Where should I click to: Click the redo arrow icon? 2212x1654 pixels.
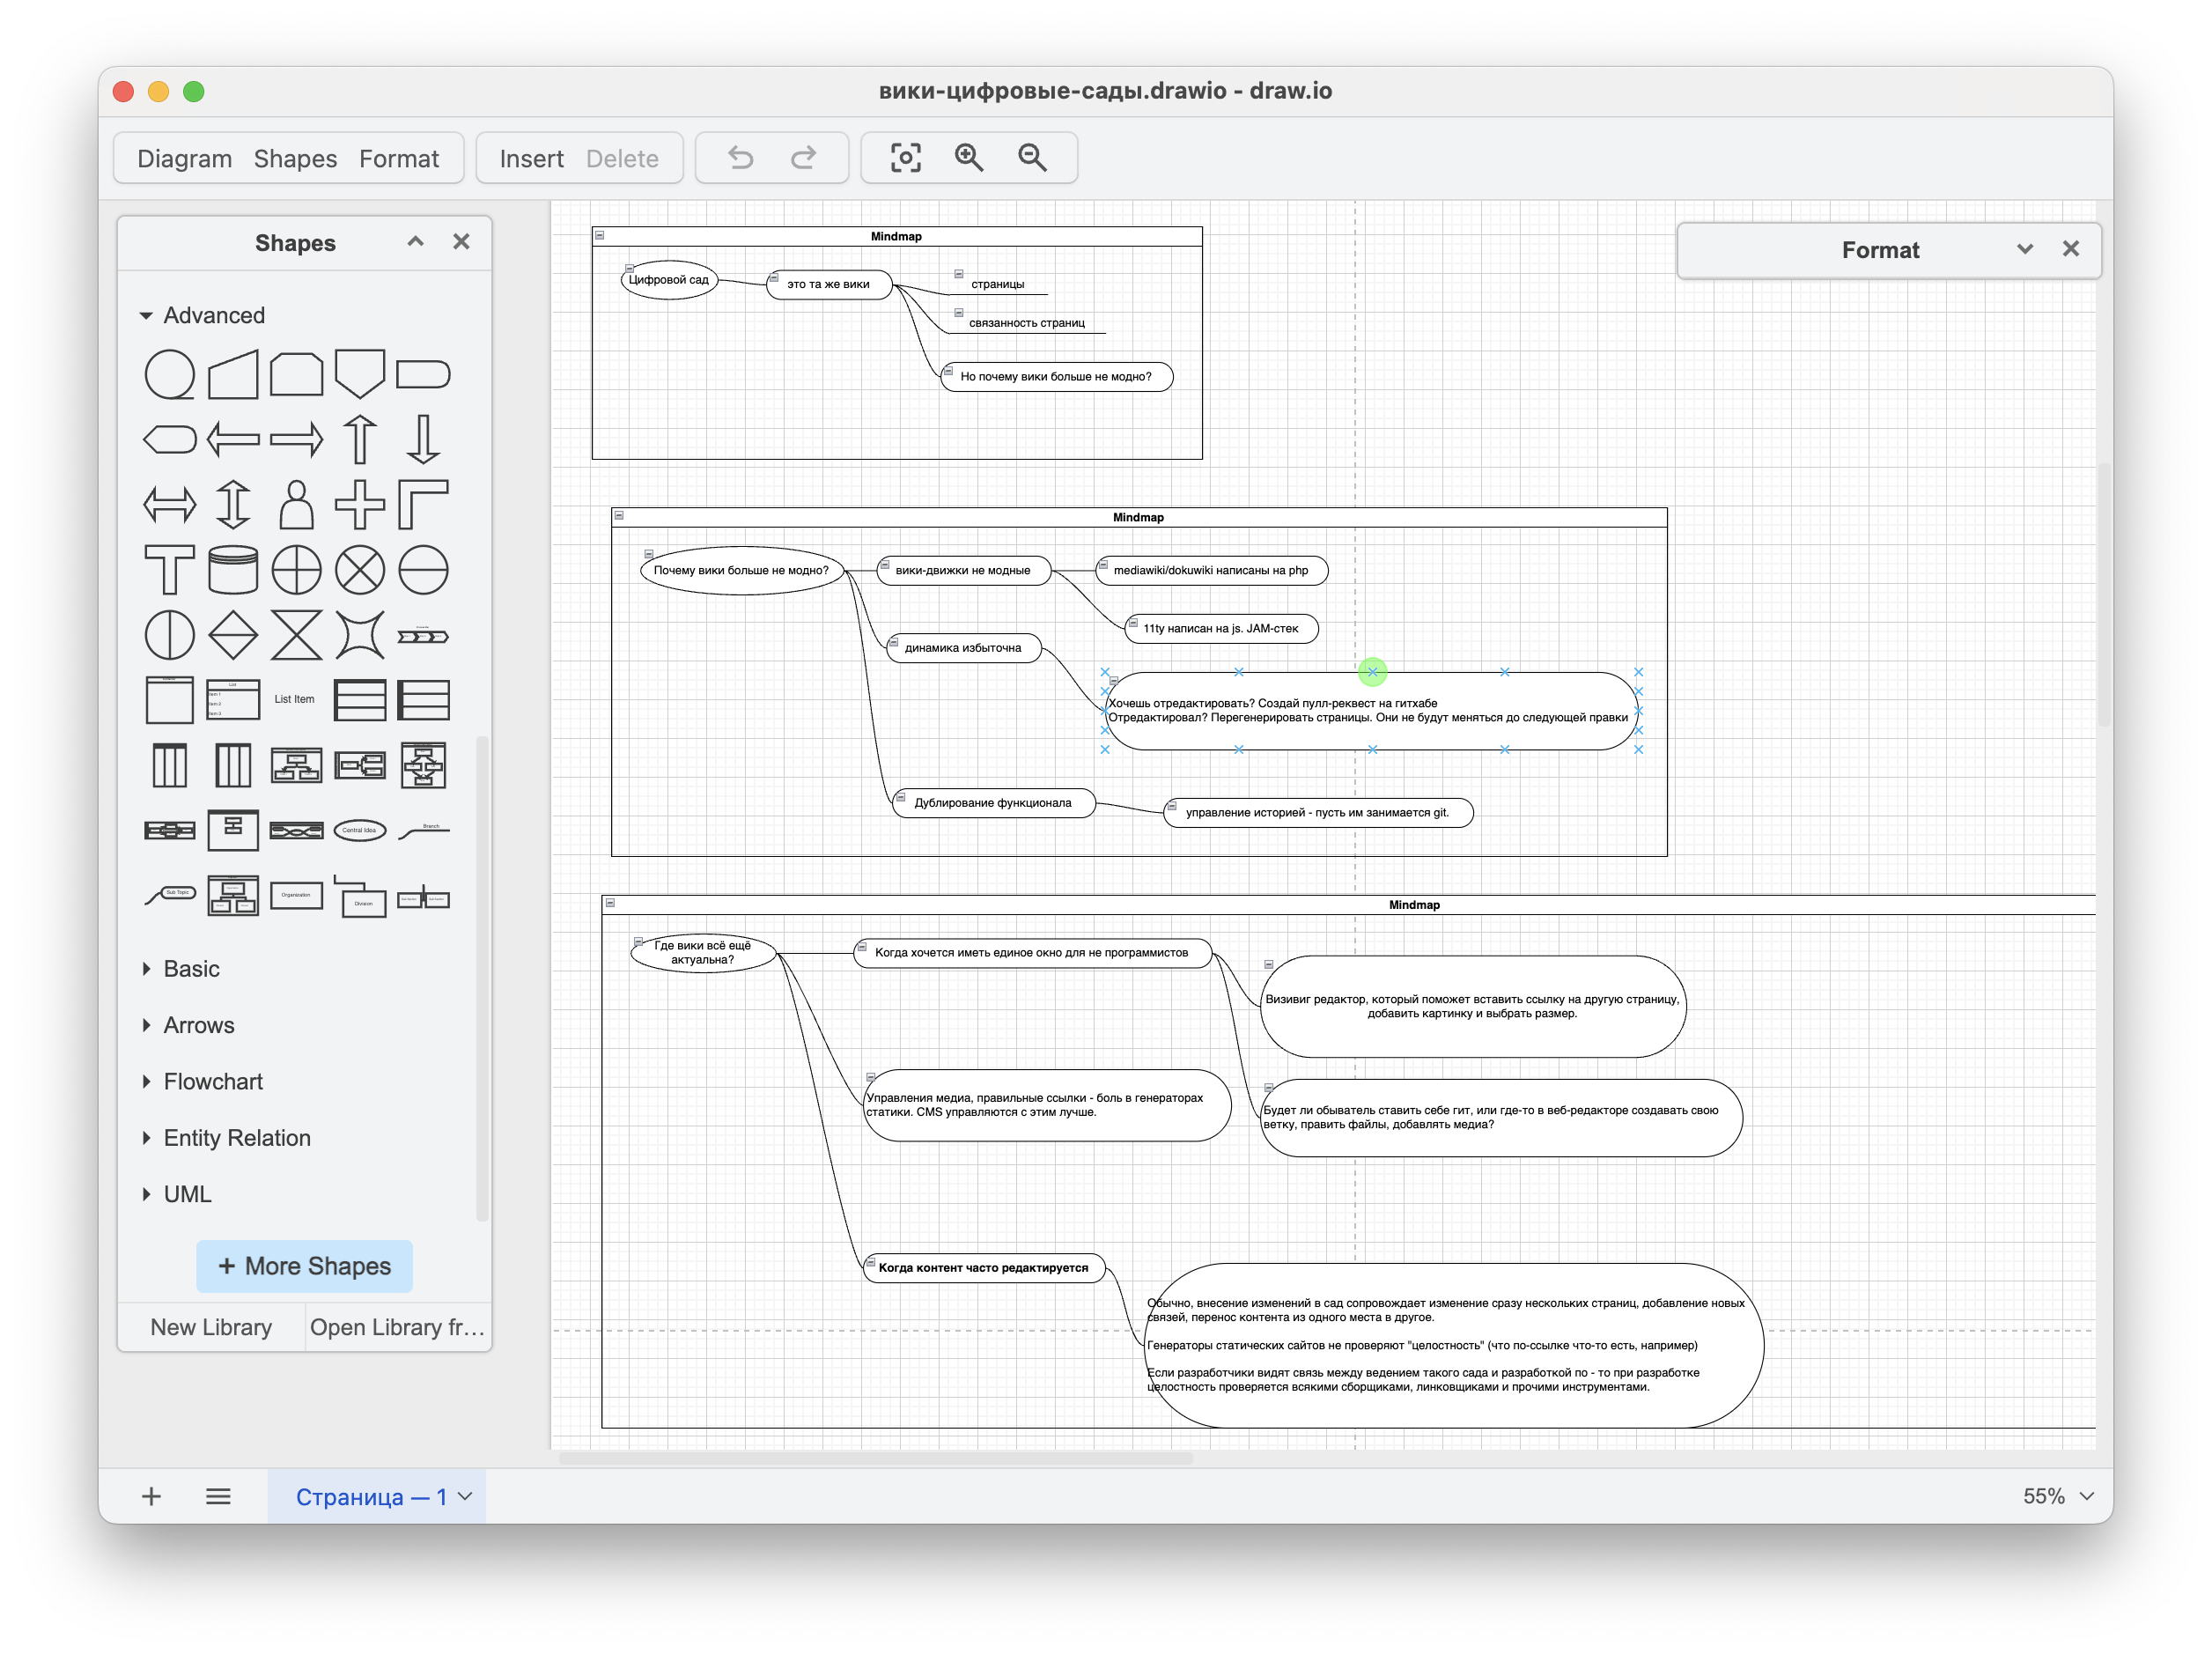coord(803,158)
